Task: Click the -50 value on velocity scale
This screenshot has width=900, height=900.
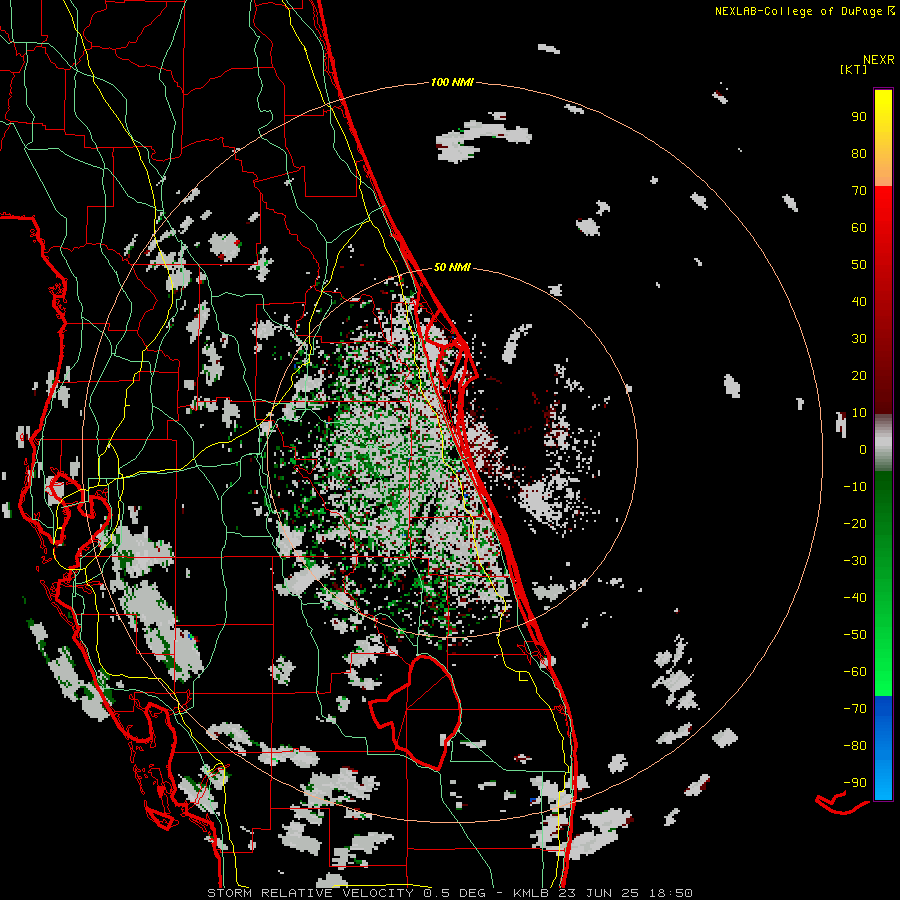Action: pos(855,635)
